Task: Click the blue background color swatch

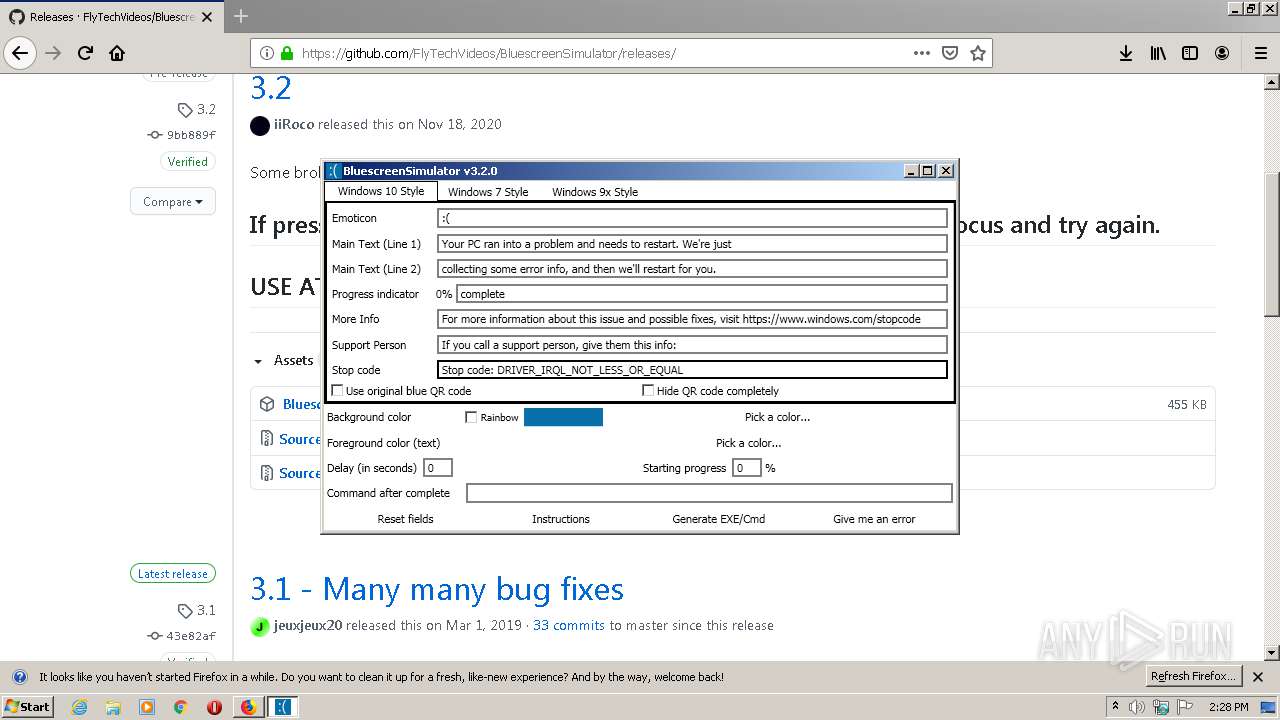Action: pos(563,417)
